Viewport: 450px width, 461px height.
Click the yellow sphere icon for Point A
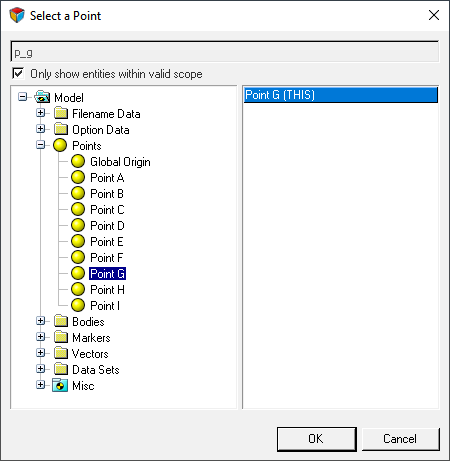[78, 178]
